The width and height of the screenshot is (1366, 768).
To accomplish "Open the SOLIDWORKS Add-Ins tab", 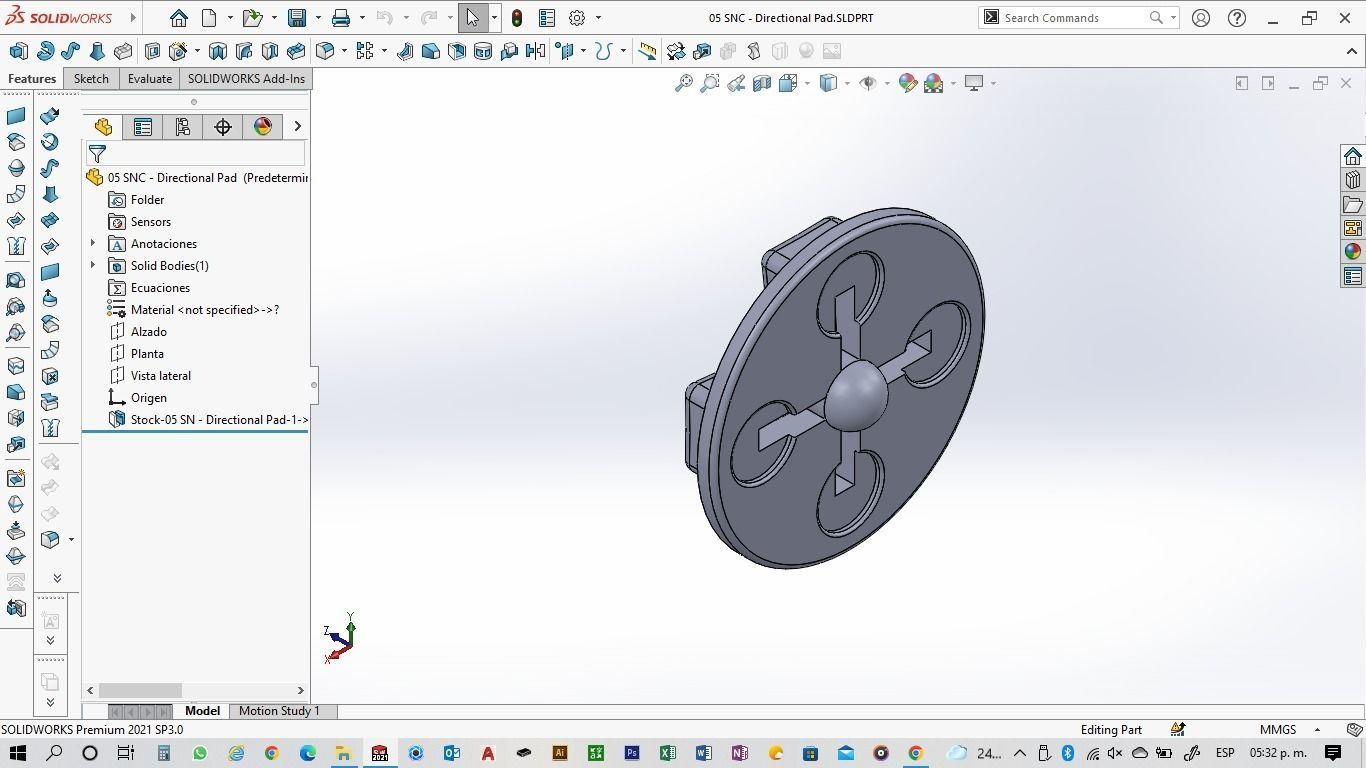I will click(246, 79).
